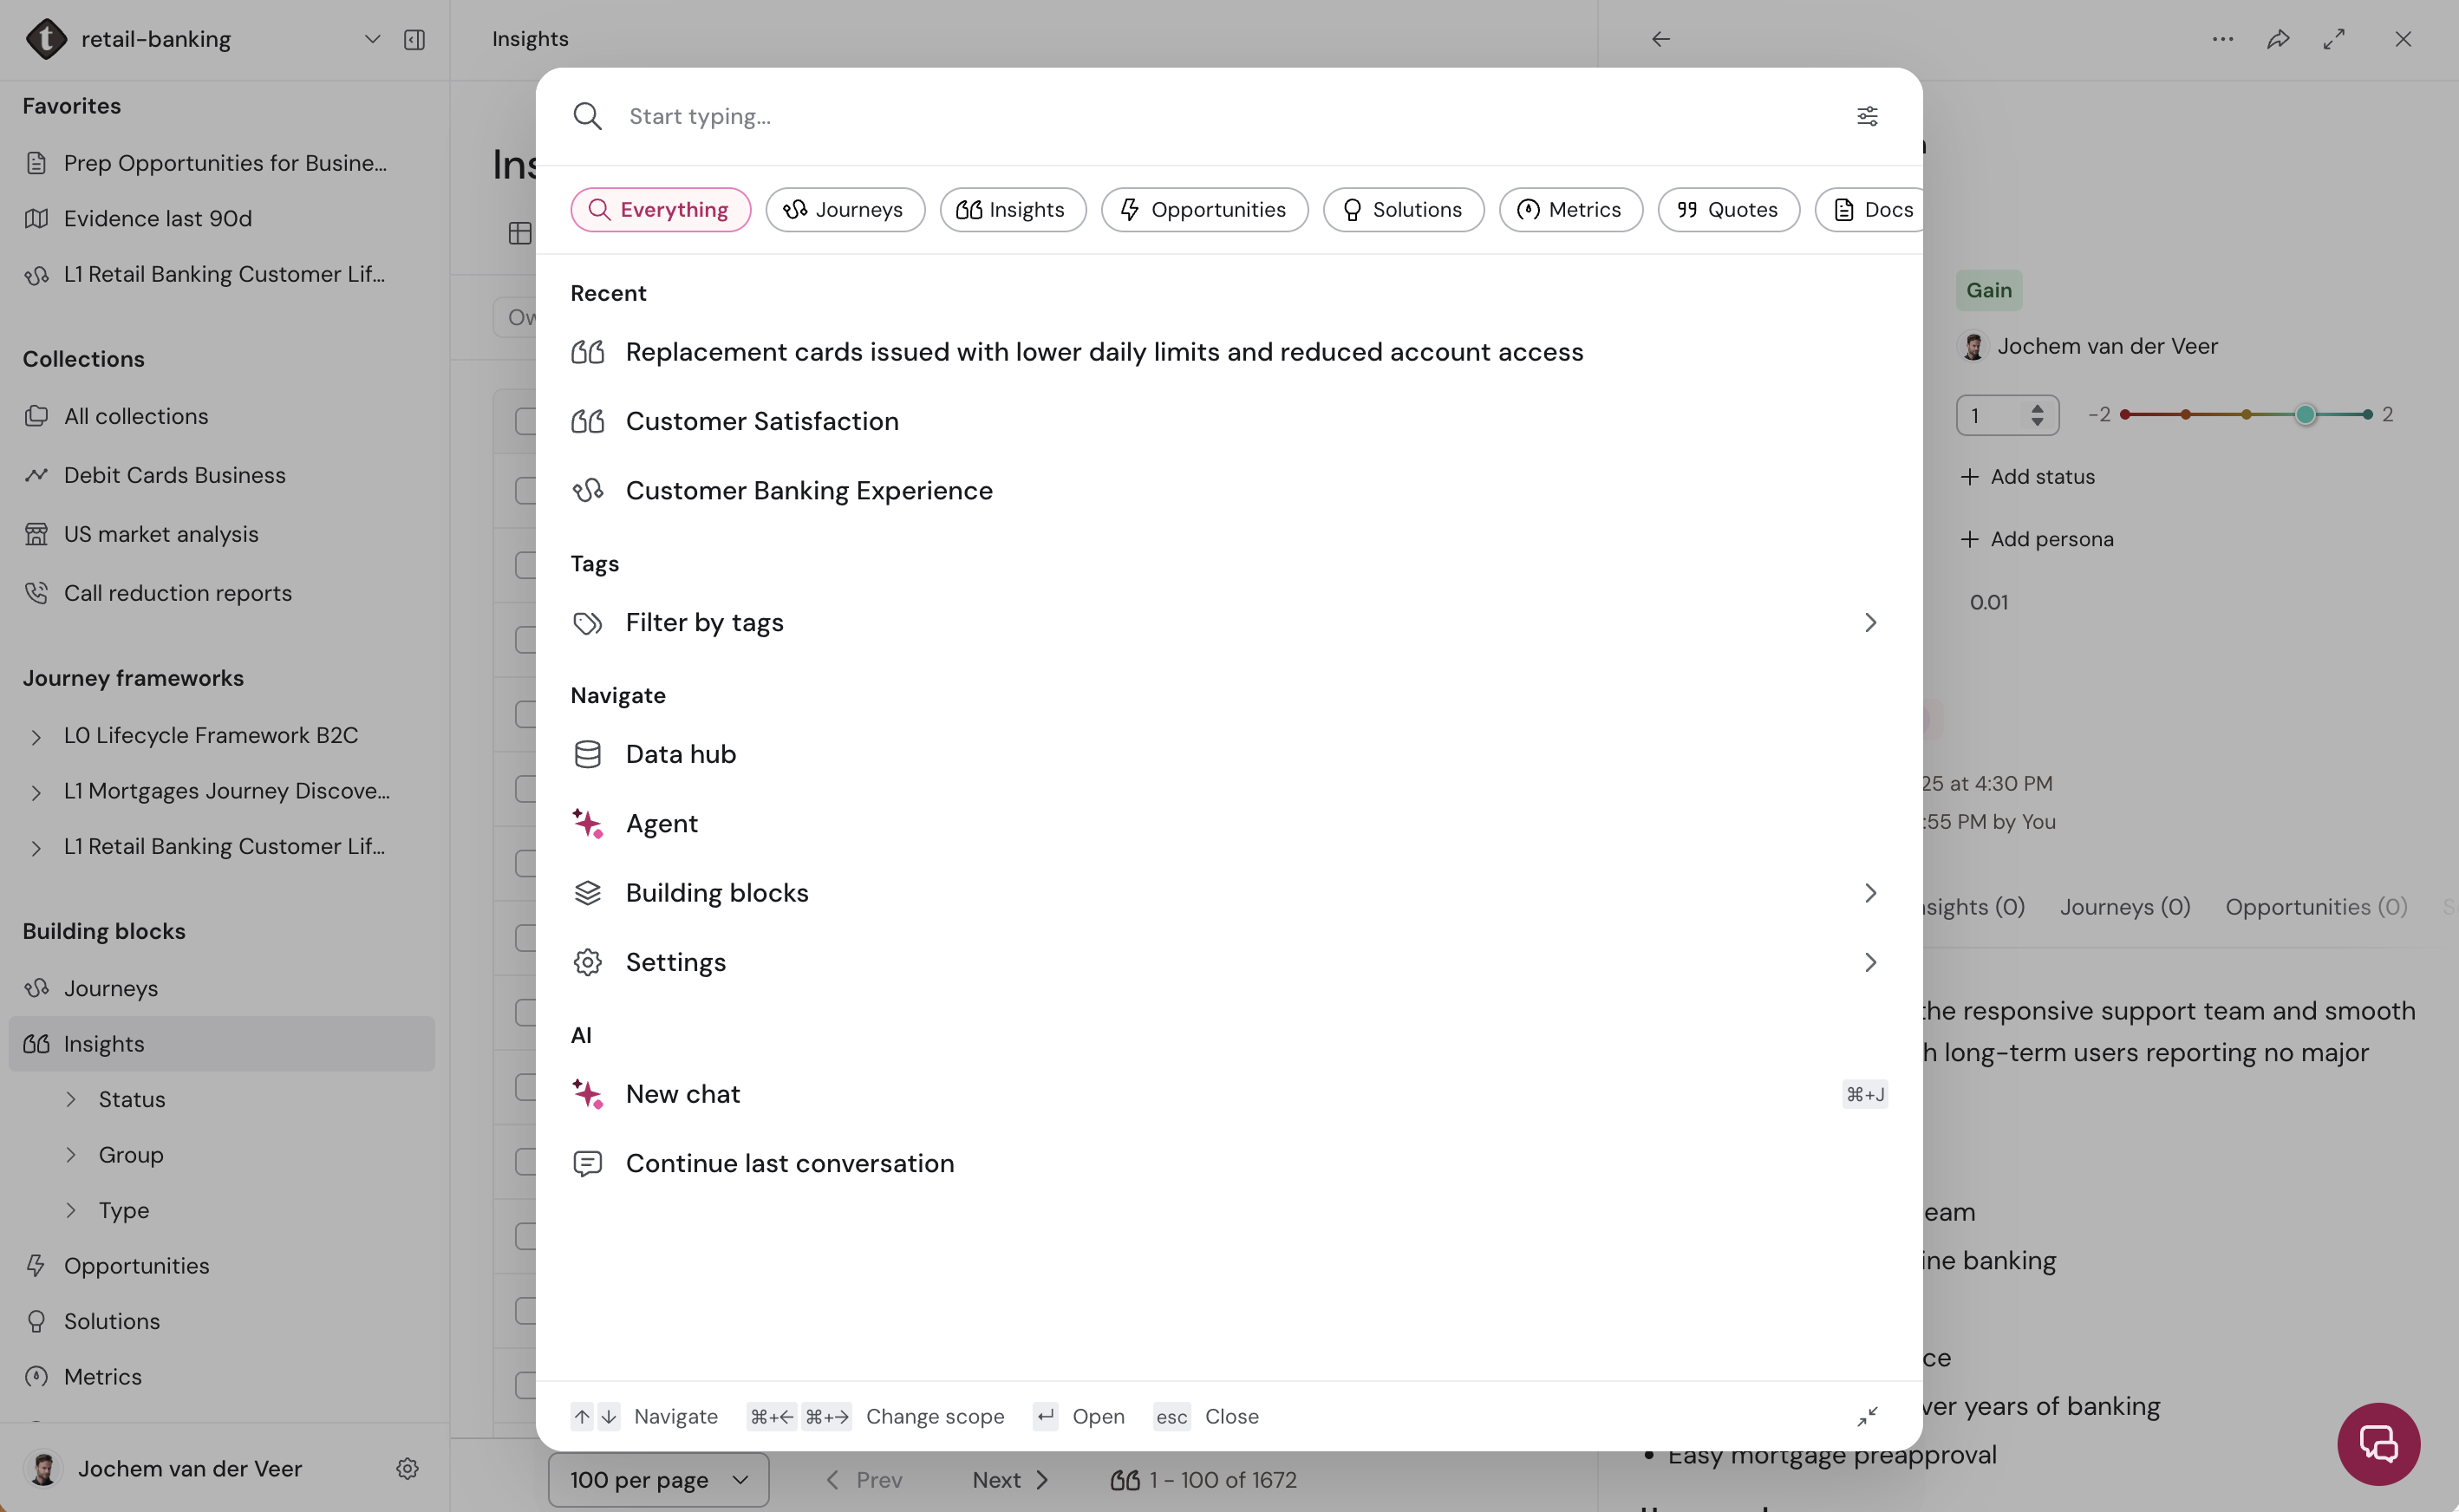
Task: Adjust the sentiment slider handle
Action: pyautogui.click(x=2304, y=414)
